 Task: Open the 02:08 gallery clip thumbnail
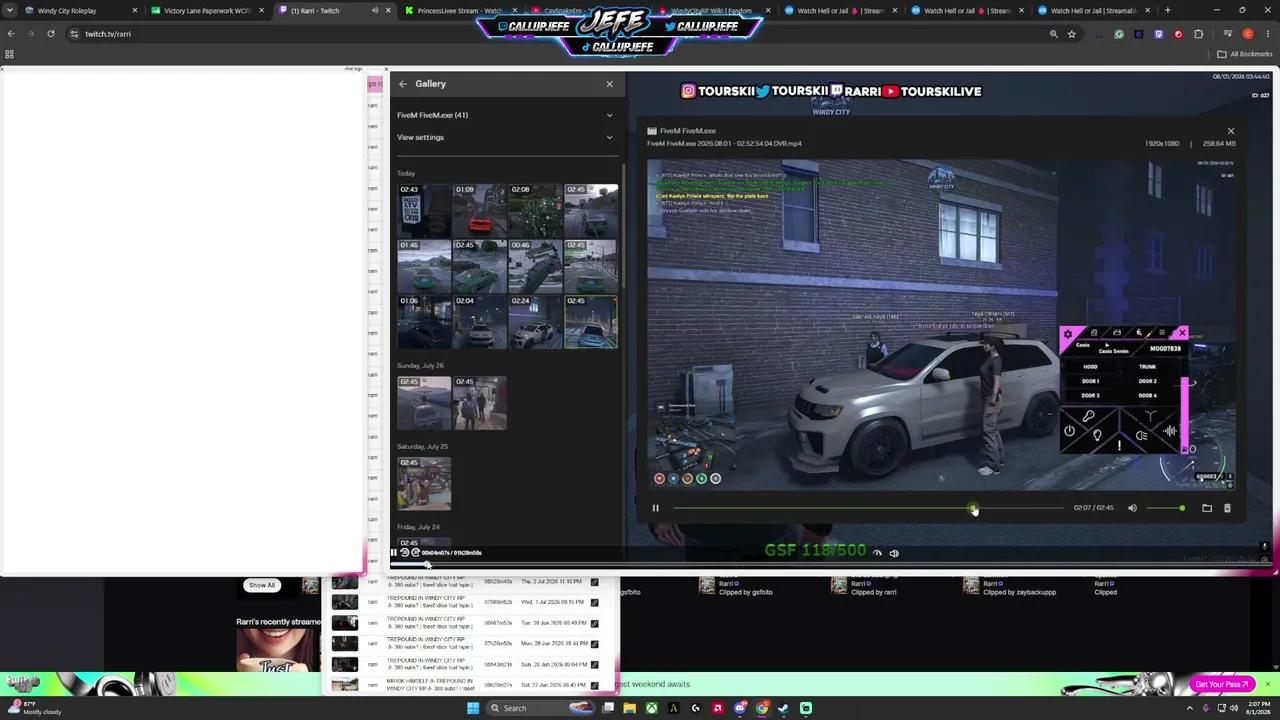pyautogui.click(x=535, y=210)
